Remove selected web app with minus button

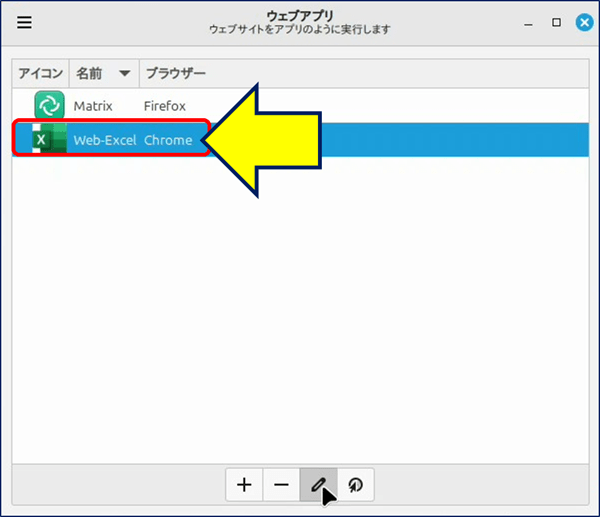[x=281, y=485]
